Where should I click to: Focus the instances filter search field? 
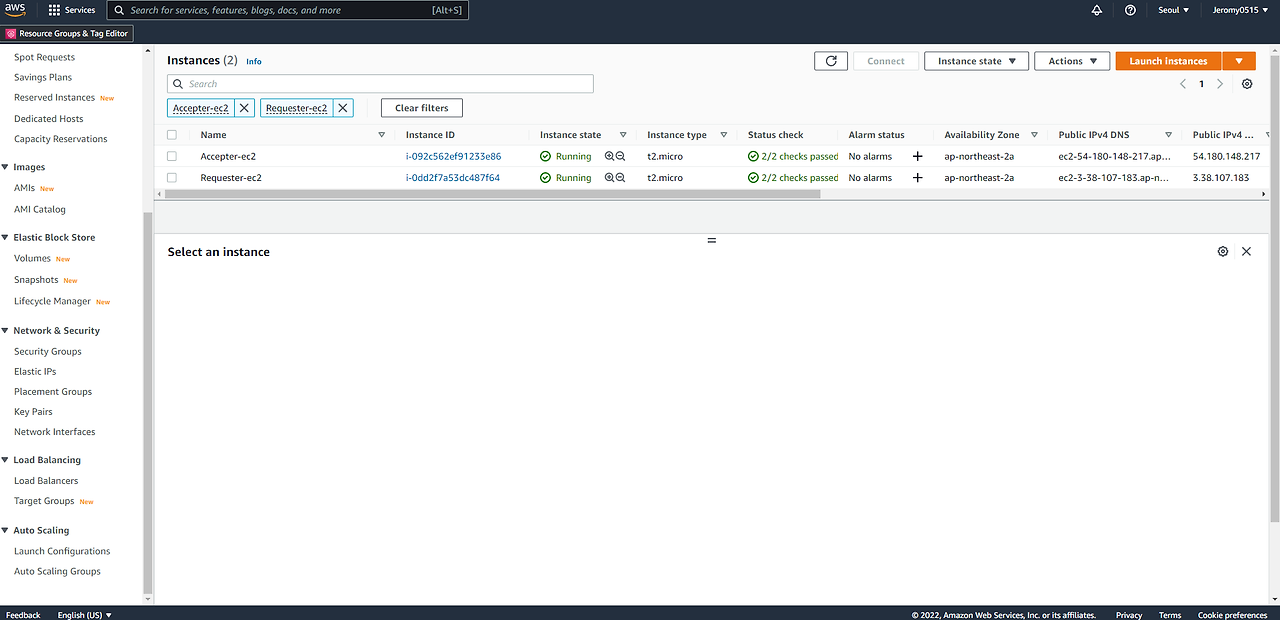tap(380, 84)
